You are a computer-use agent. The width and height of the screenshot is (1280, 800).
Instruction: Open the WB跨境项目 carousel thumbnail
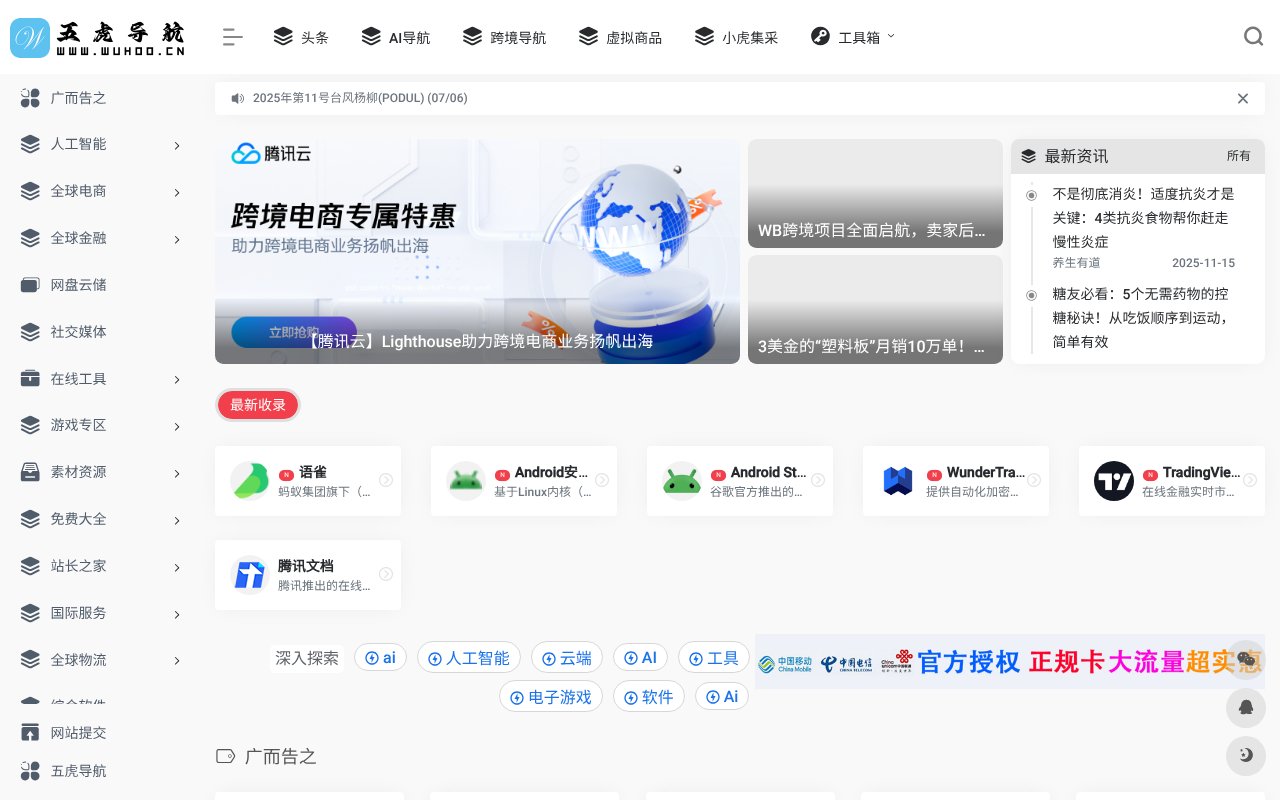pyautogui.click(x=875, y=192)
